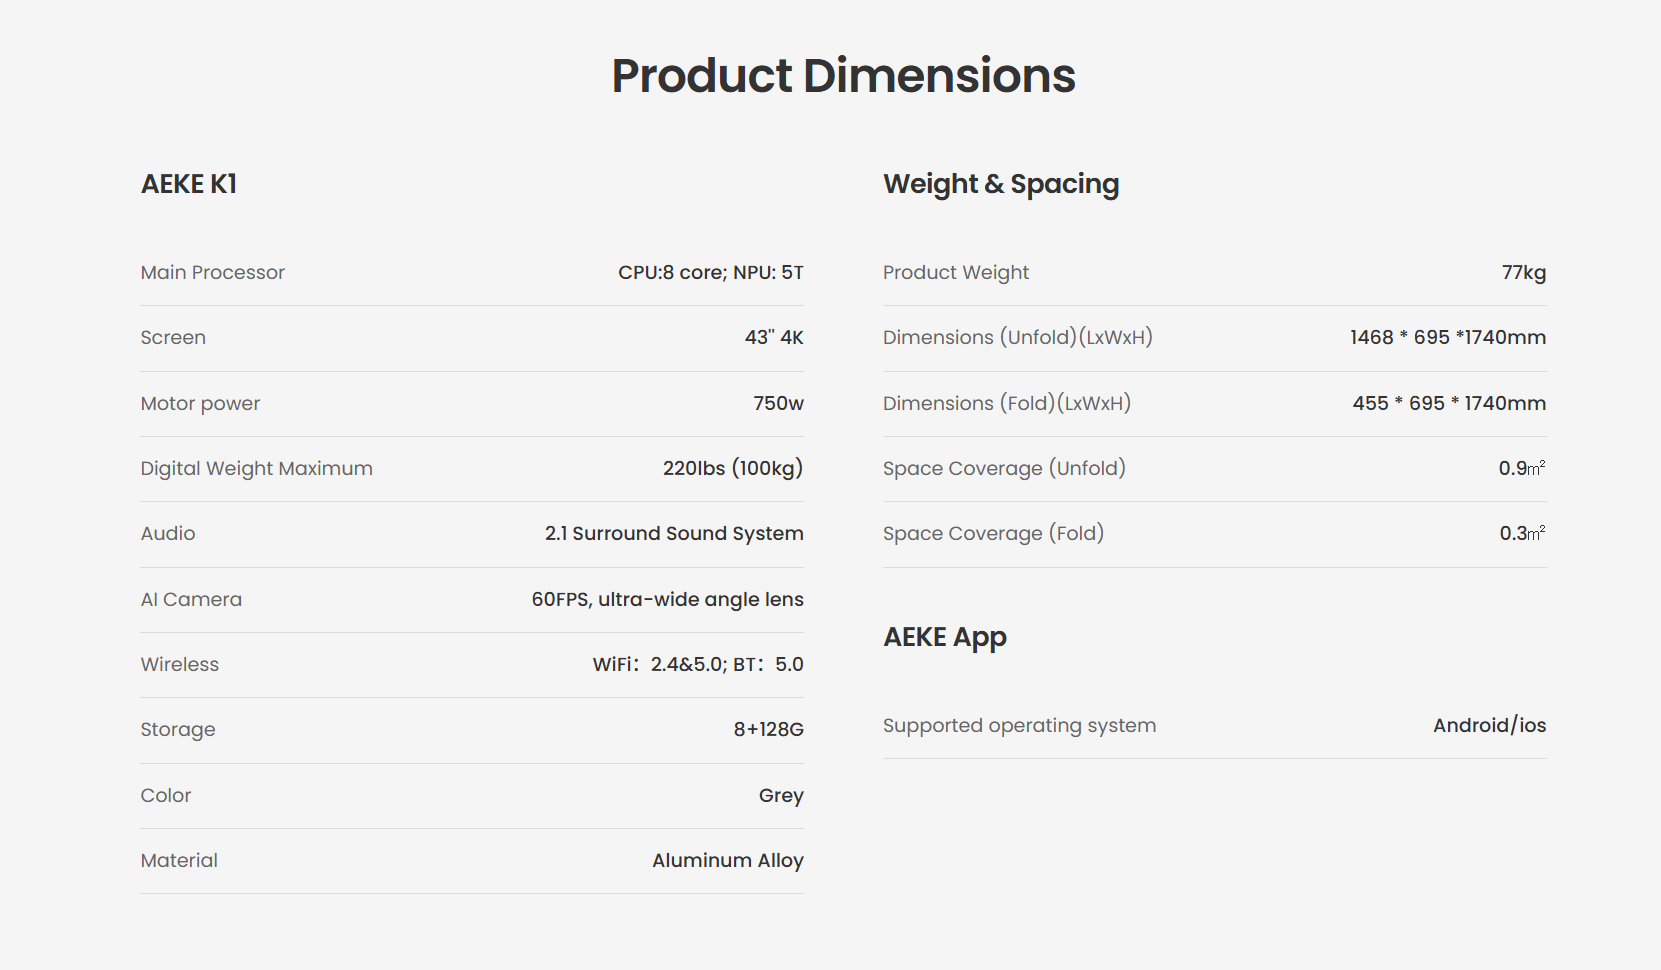Click the Product Dimensions heading
The width and height of the screenshot is (1661, 970).
(x=843, y=76)
